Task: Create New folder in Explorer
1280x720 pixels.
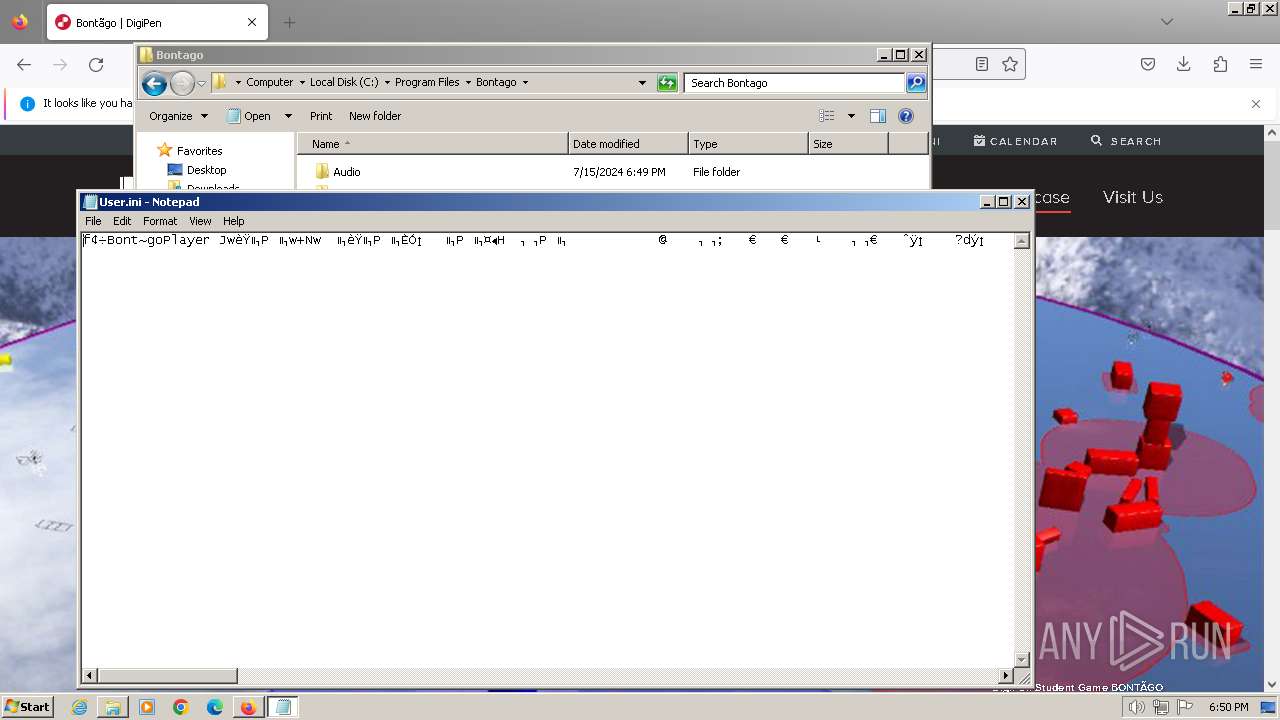Action: (x=375, y=116)
